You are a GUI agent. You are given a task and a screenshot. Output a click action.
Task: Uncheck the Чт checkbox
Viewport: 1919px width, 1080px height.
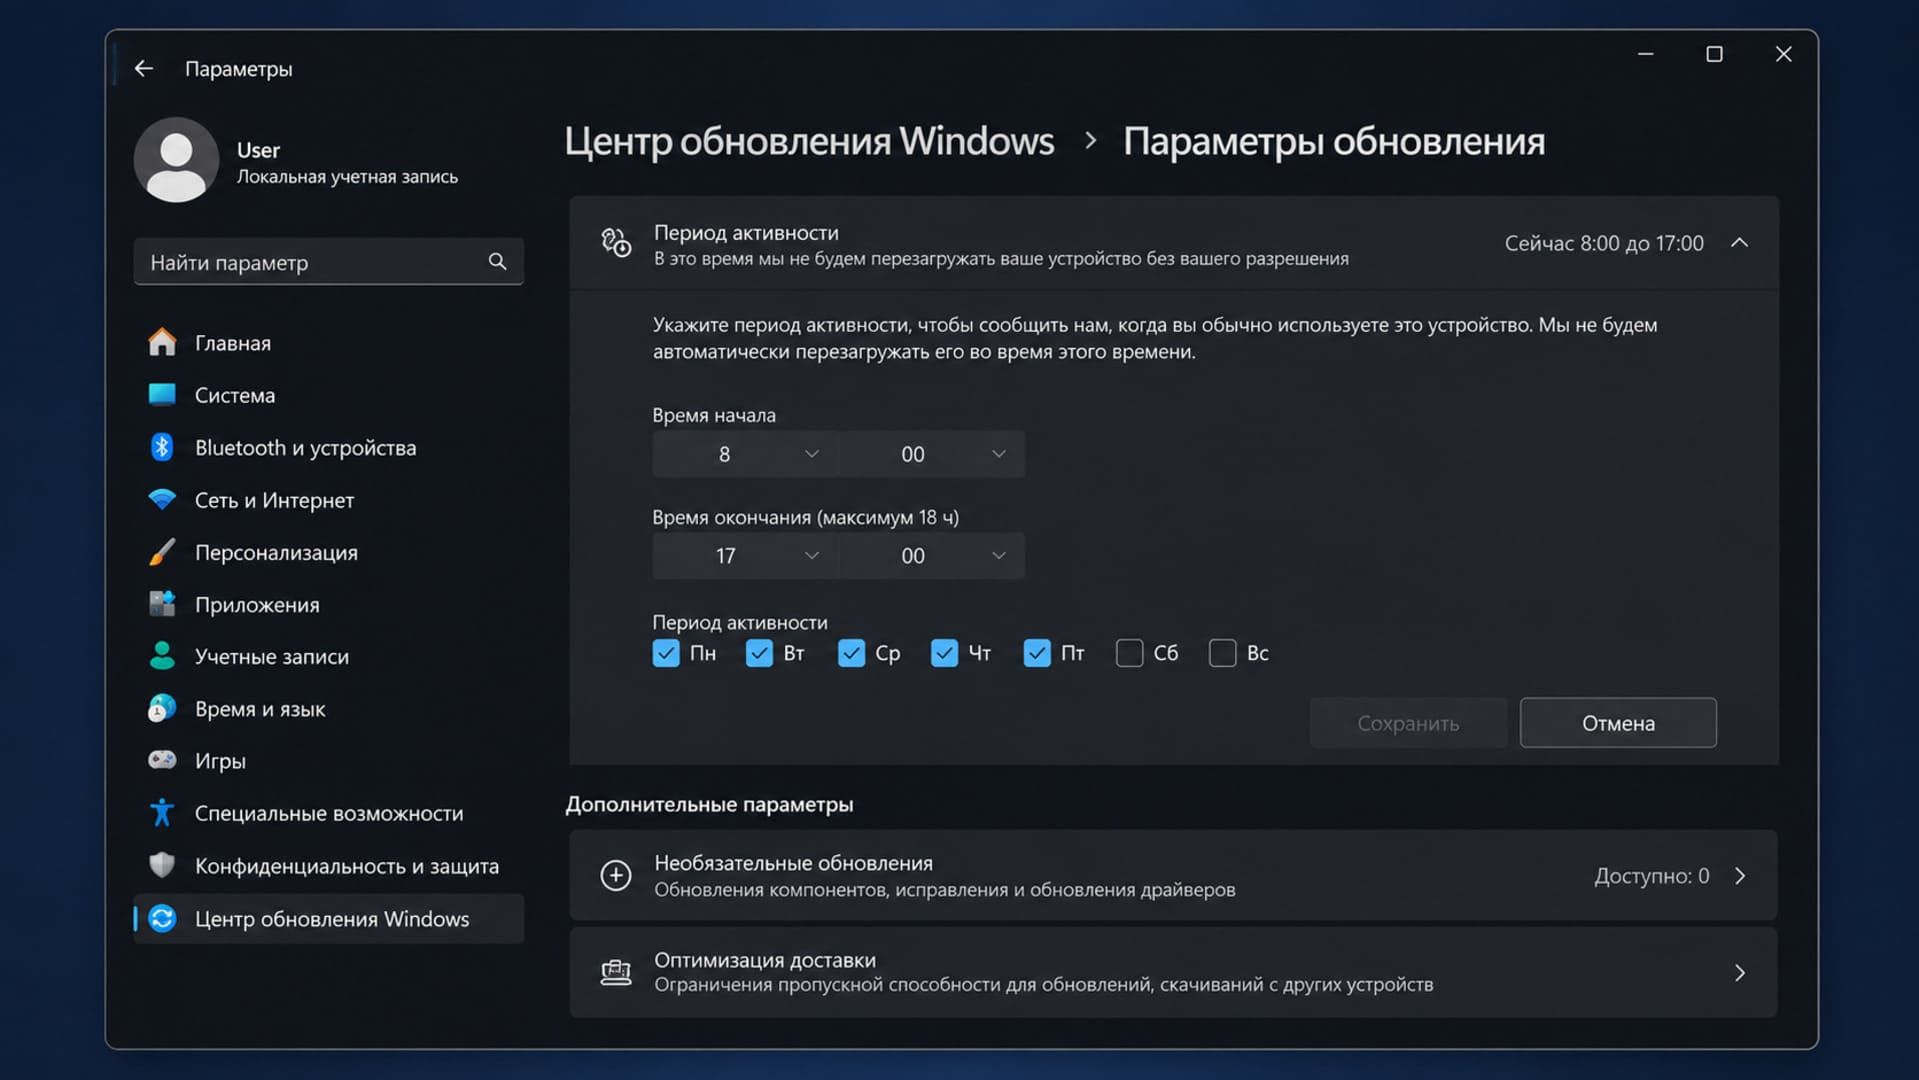click(944, 653)
